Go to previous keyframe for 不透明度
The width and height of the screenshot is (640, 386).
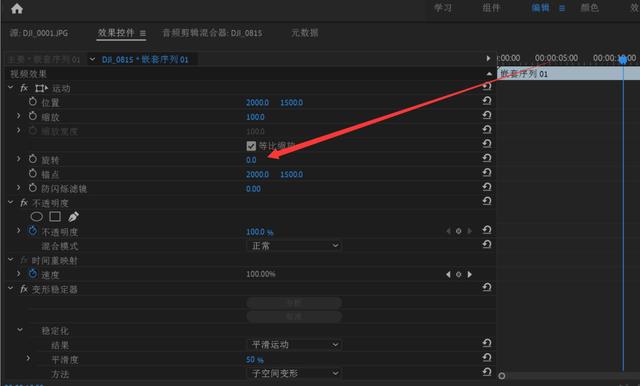point(448,231)
